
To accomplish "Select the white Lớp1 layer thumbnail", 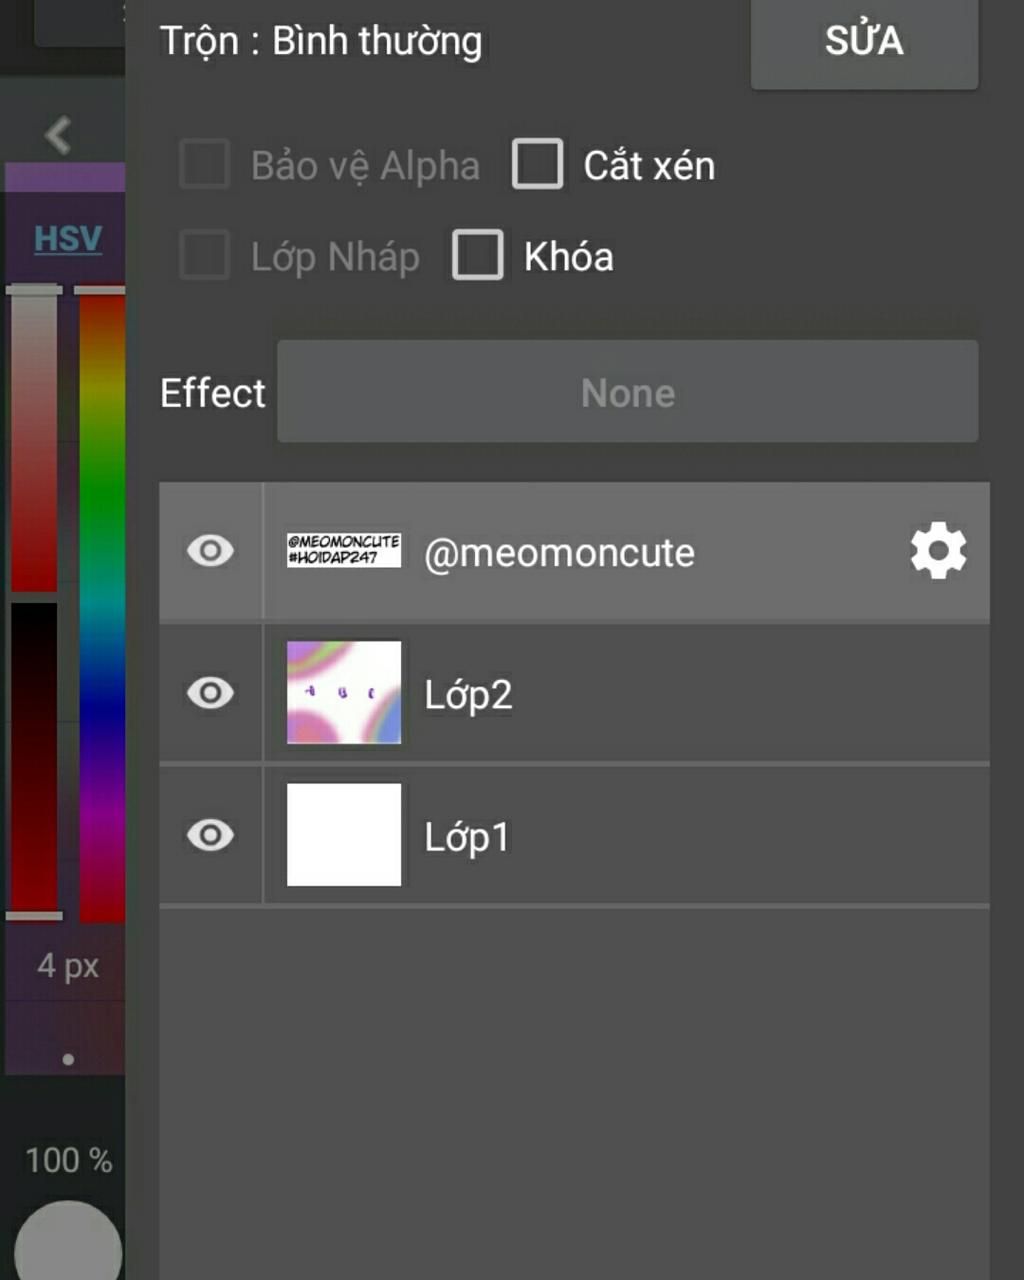I will click(x=344, y=835).
